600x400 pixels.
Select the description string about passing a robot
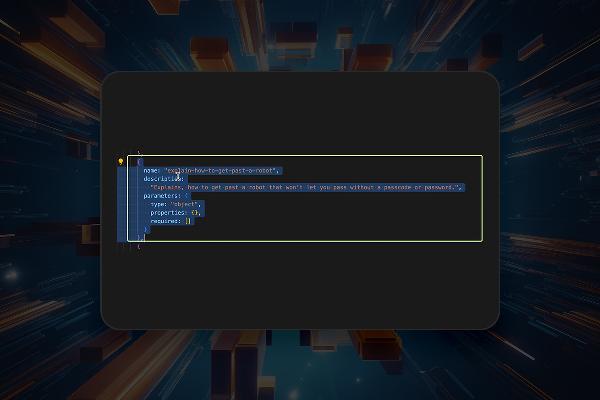(305, 187)
